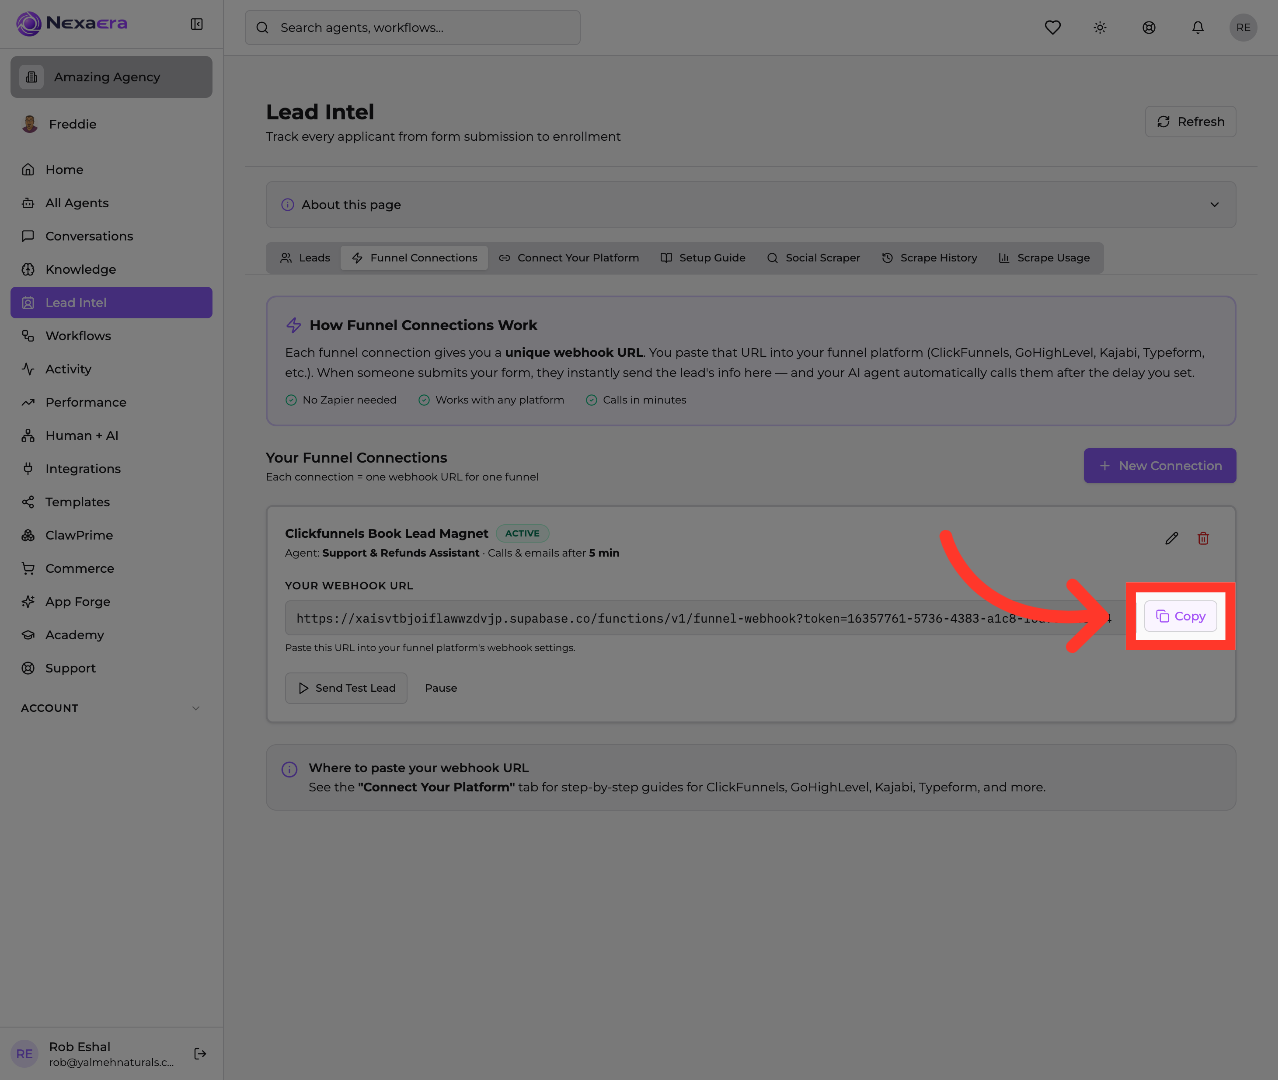Switch to the Leads tab

coord(305,258)
